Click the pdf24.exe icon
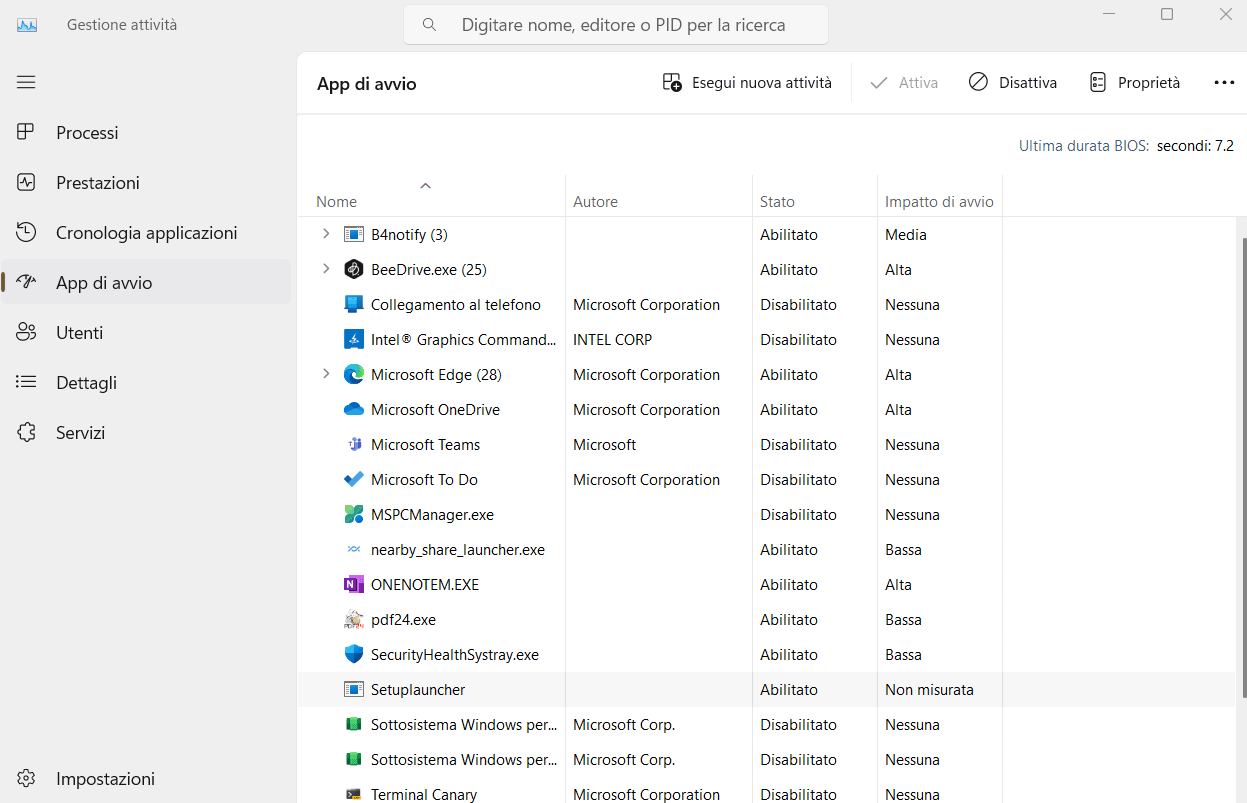Image resolution: width=1247 pixels, height=803 pixels. point(354,620)
